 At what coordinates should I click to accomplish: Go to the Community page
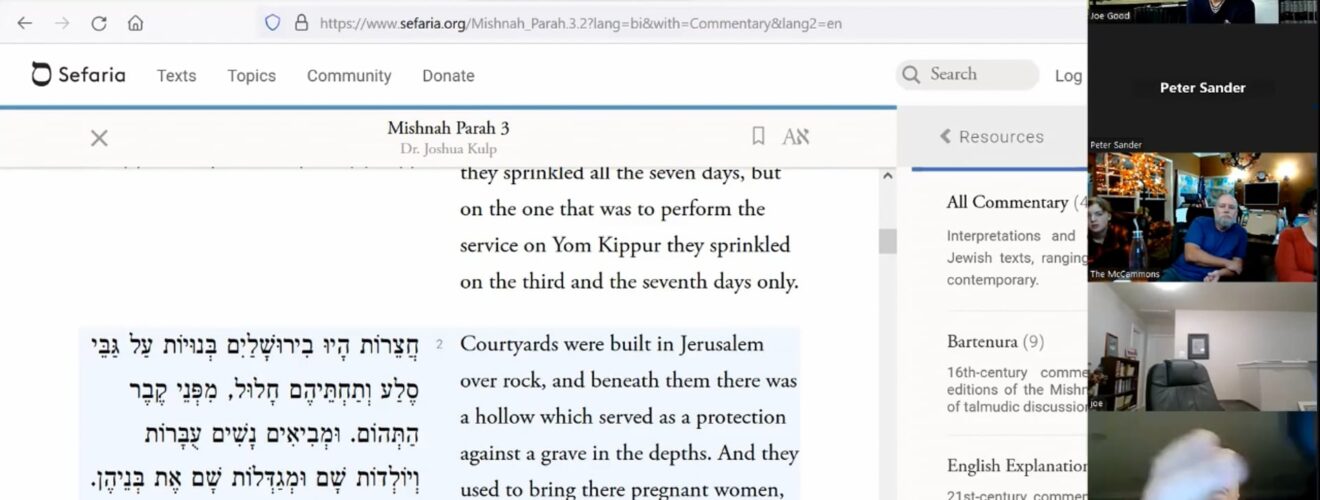point(348,76)
